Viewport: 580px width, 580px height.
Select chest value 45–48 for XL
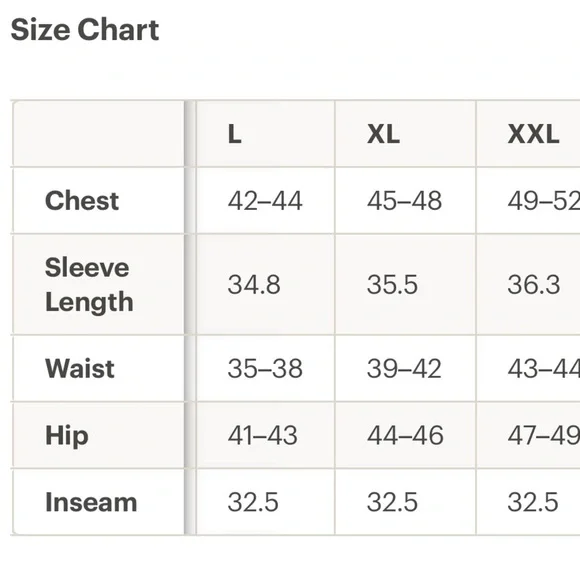405,200
